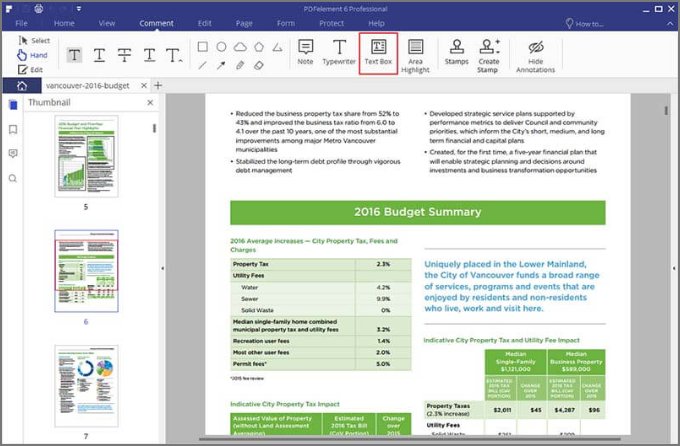Image resolution: width=680 pixels, height=446 pixels.
Task: Switch to the Hand tool
Action: [33, 55]
